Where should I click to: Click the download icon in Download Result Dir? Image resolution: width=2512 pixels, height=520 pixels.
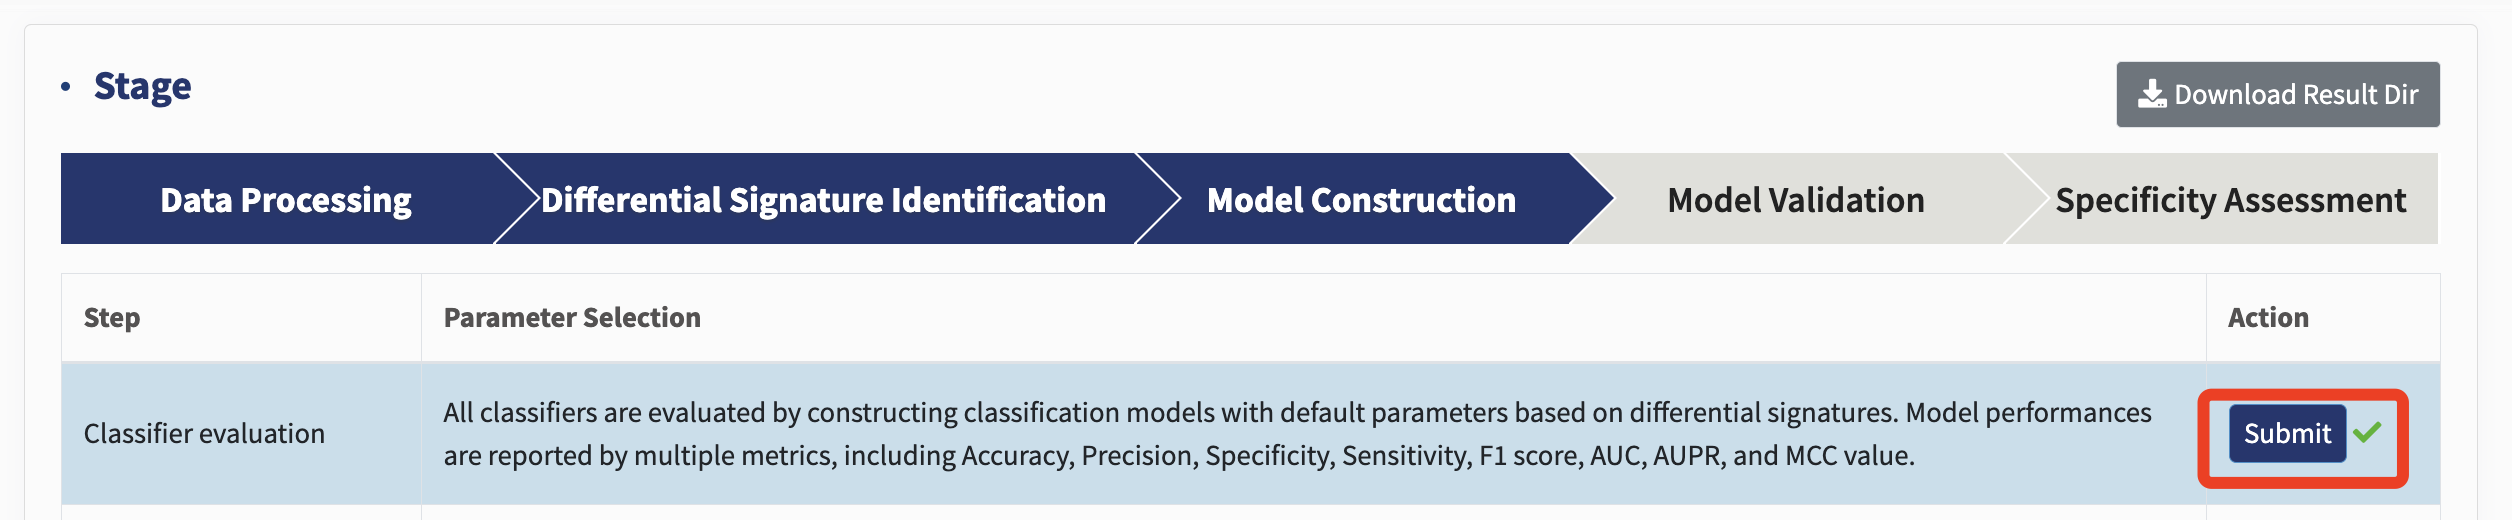click(2151, 95)
